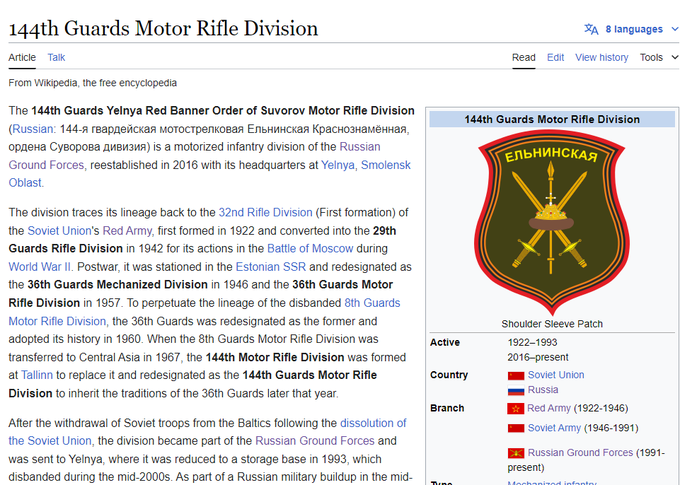The width and height of the screenshot is (680, 485).
Task: Click the text 'From Wikipedia, the free encyclopedia'
Action: click(92, 83)
